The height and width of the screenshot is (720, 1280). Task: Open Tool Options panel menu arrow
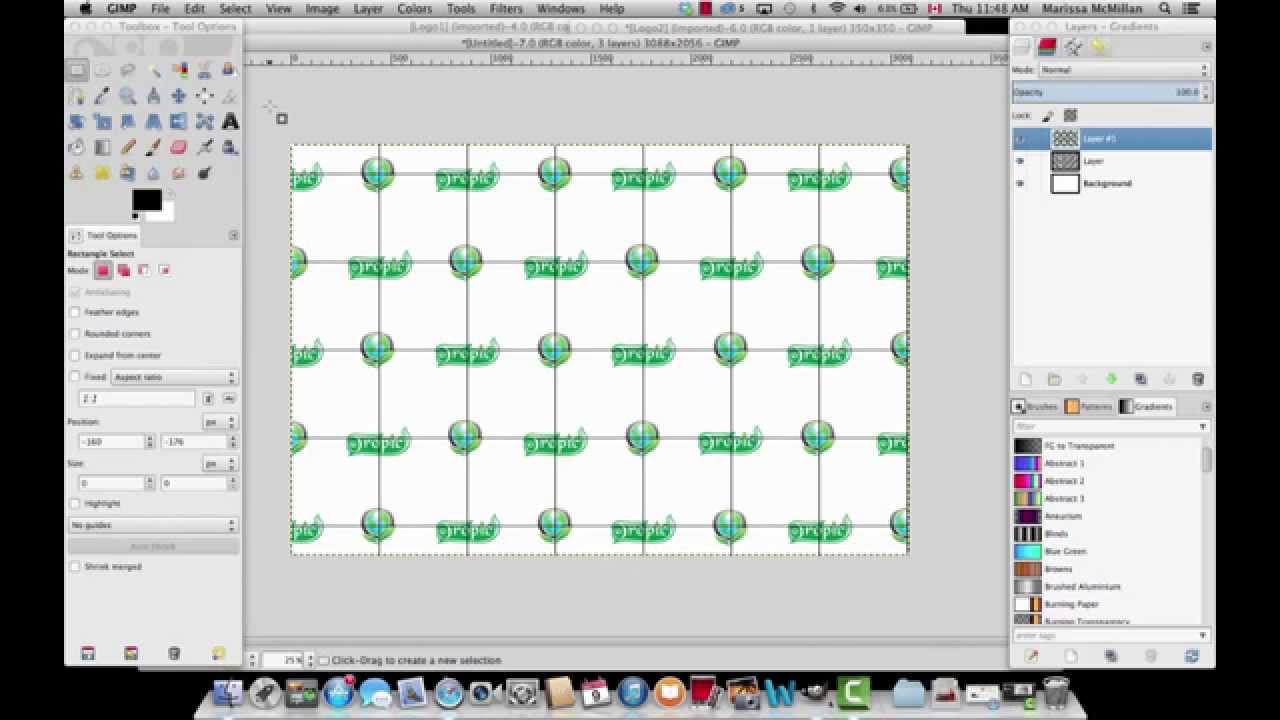[x=233, y=236]
